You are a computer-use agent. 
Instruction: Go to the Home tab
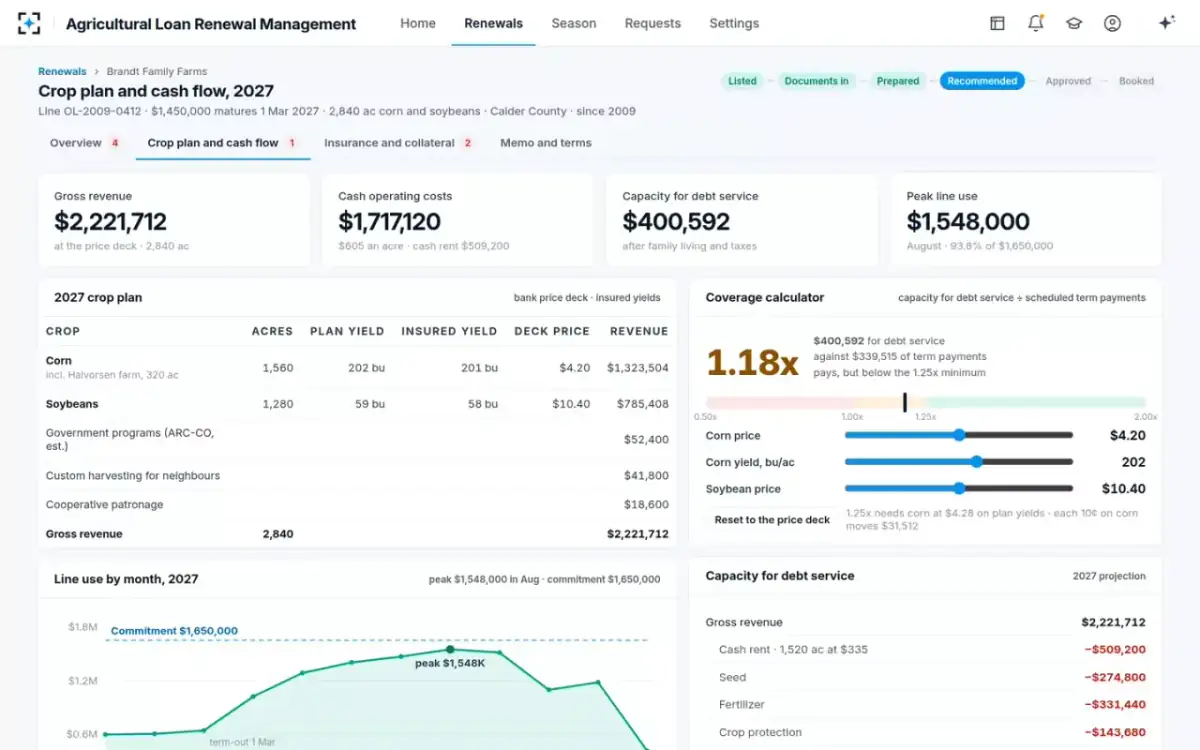[418, 23]
